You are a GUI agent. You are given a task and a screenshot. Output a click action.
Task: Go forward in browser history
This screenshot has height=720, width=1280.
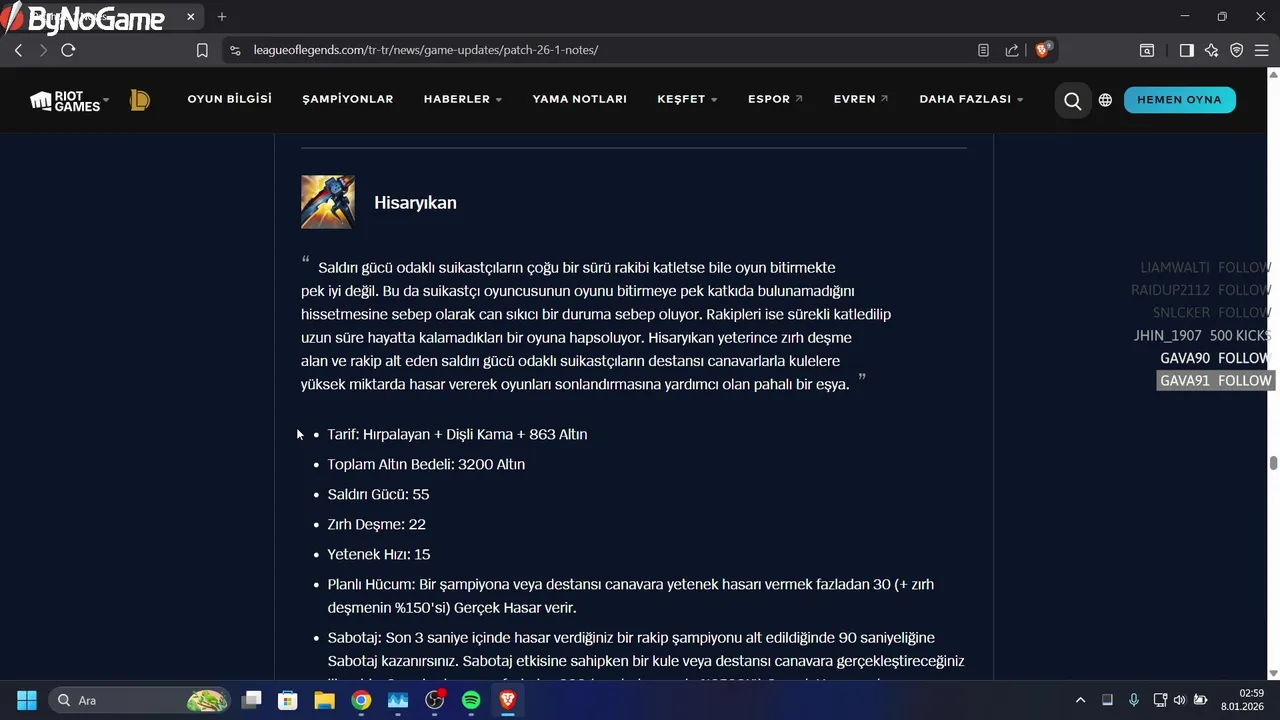[43, 50]
